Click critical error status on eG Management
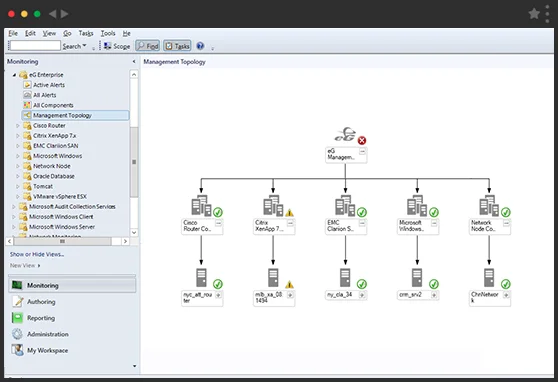 362,141
